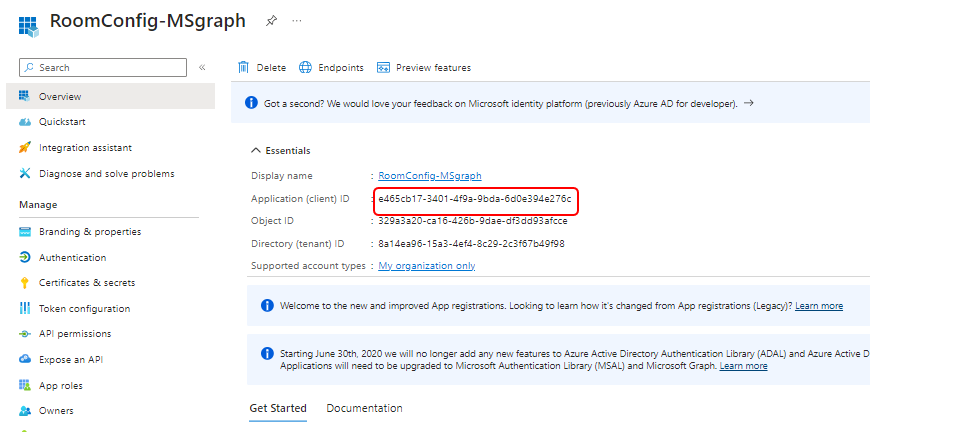
Task: Click the Token configuration bars icon
Action: (24, 308)
